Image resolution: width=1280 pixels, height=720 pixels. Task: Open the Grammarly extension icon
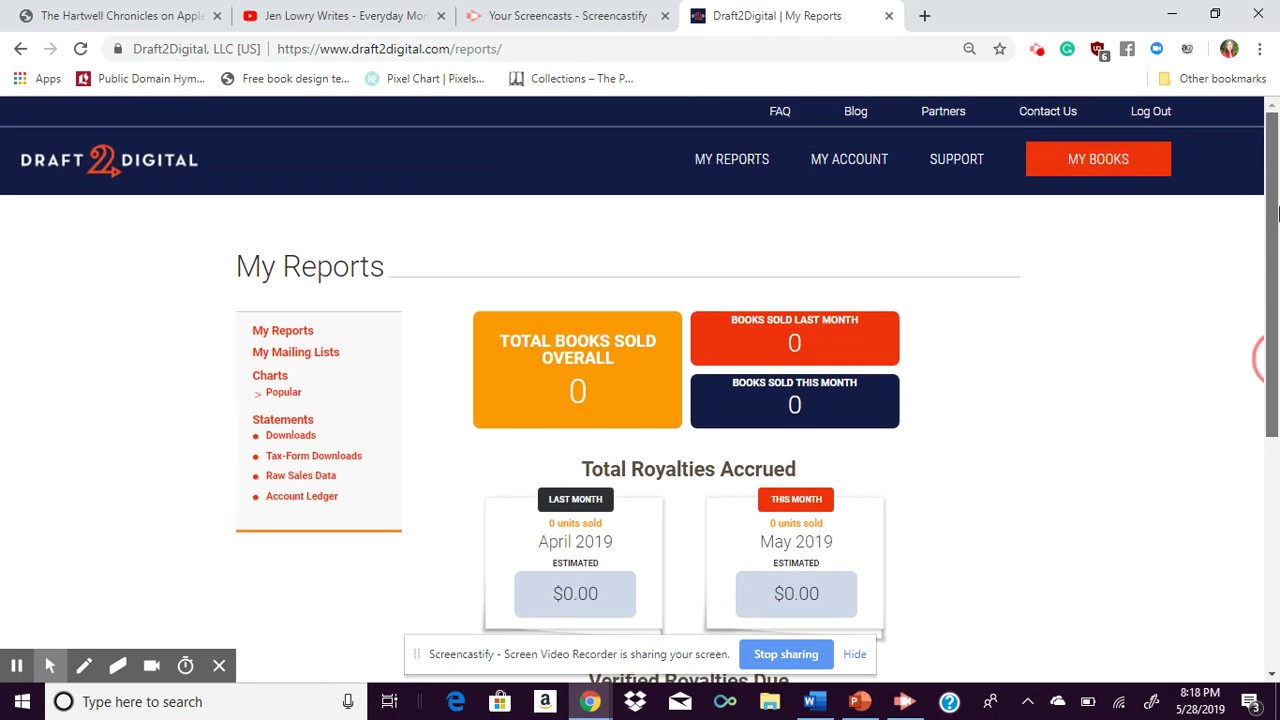tap(1067, 48)
